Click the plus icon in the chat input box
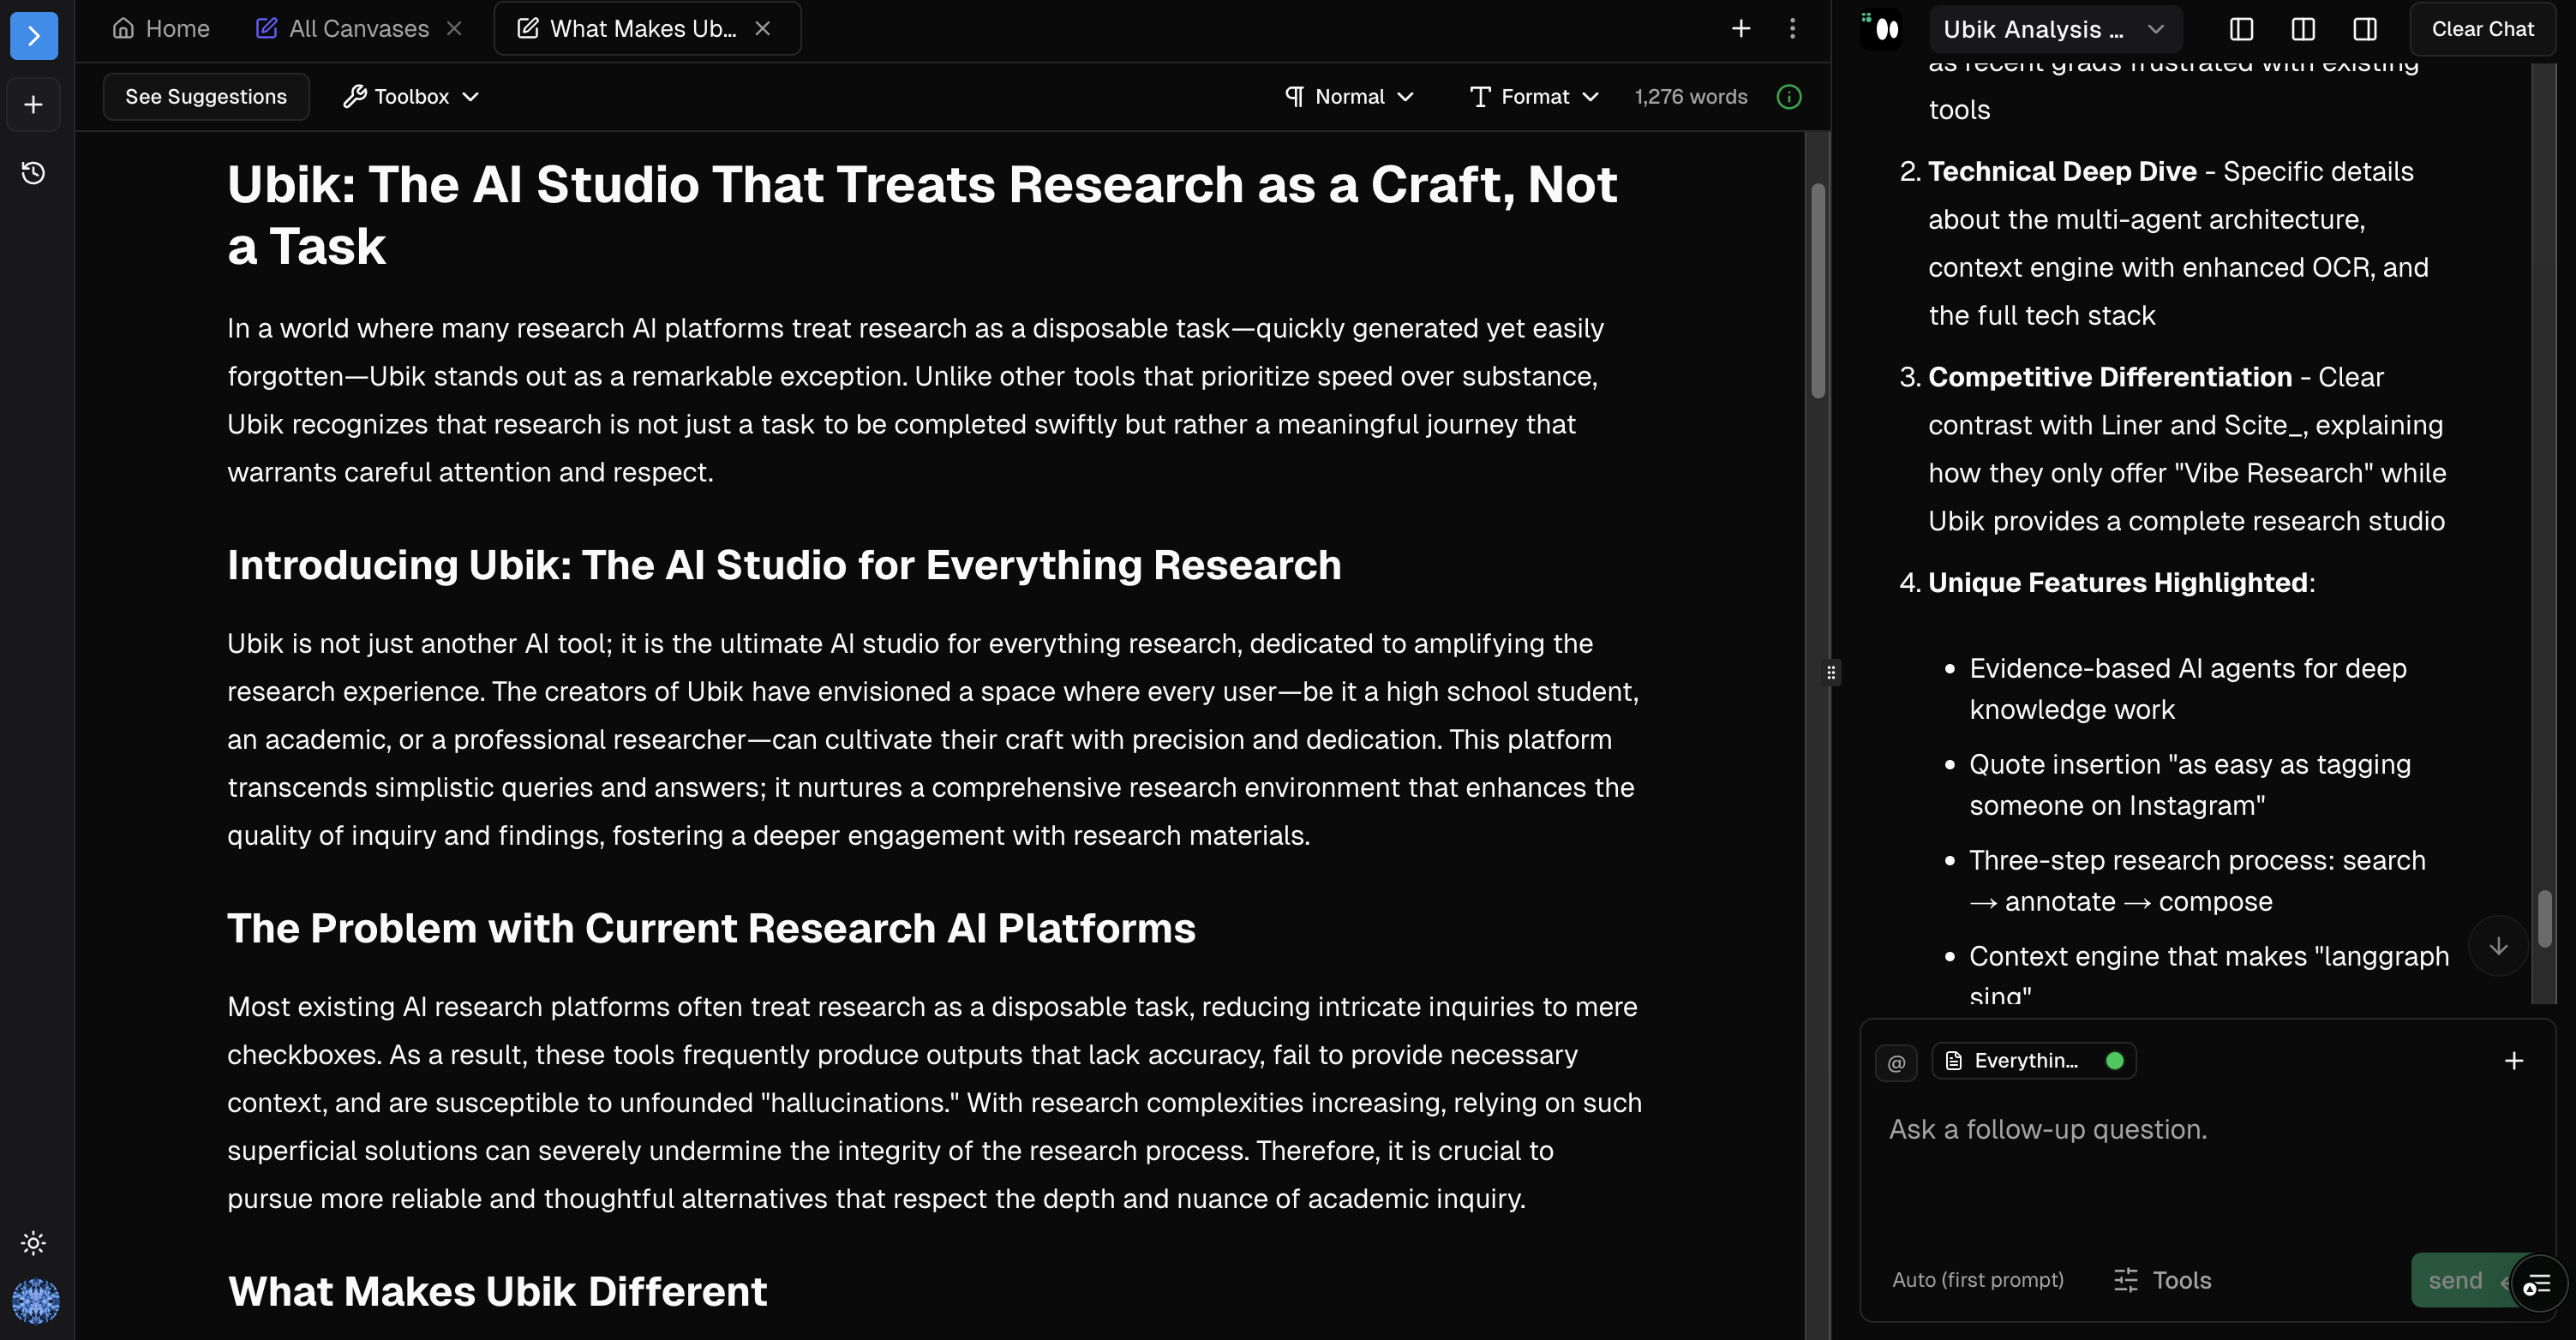2576x1340 pixels. click(2514, 1061)
